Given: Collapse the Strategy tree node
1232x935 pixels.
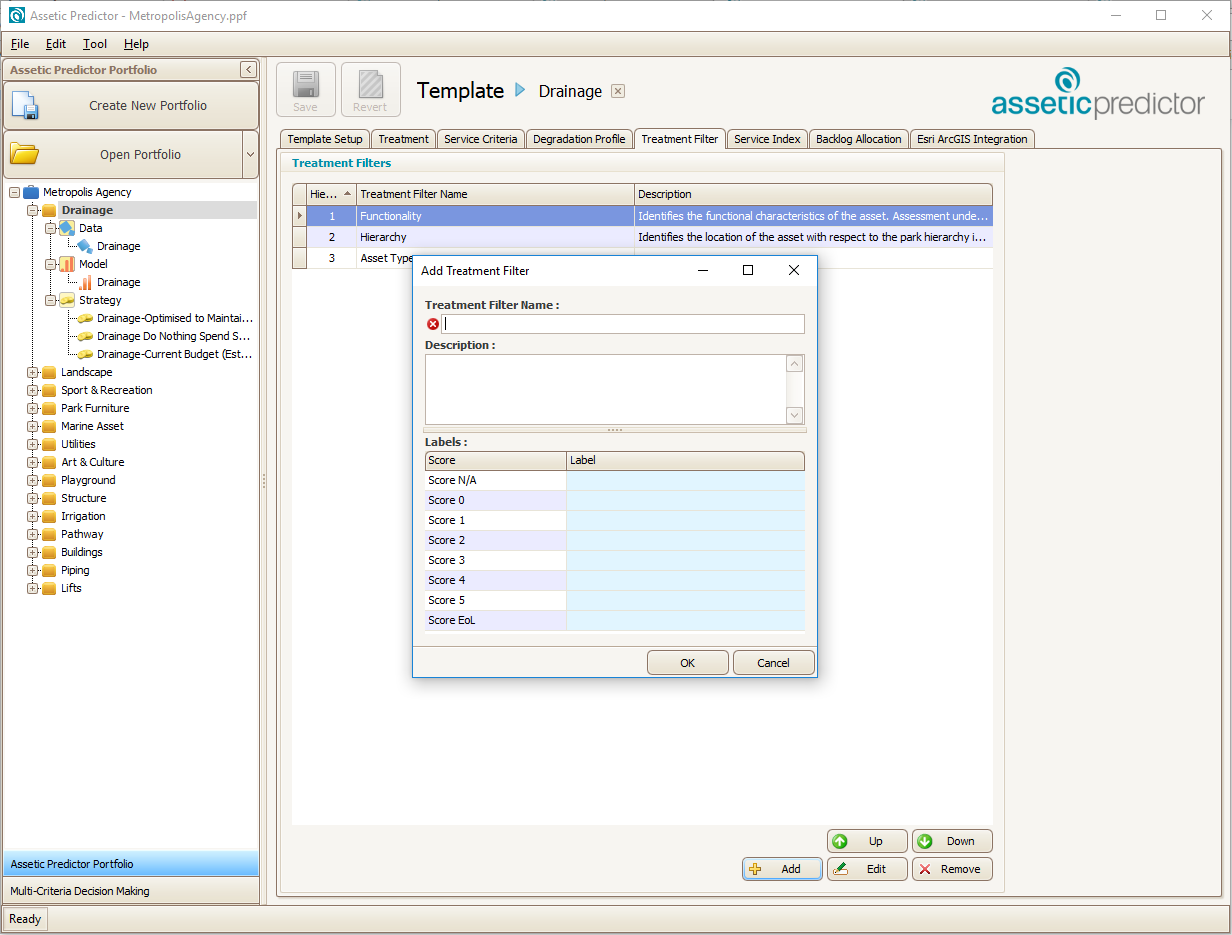Looking at the screenshot, I should 51,300.
